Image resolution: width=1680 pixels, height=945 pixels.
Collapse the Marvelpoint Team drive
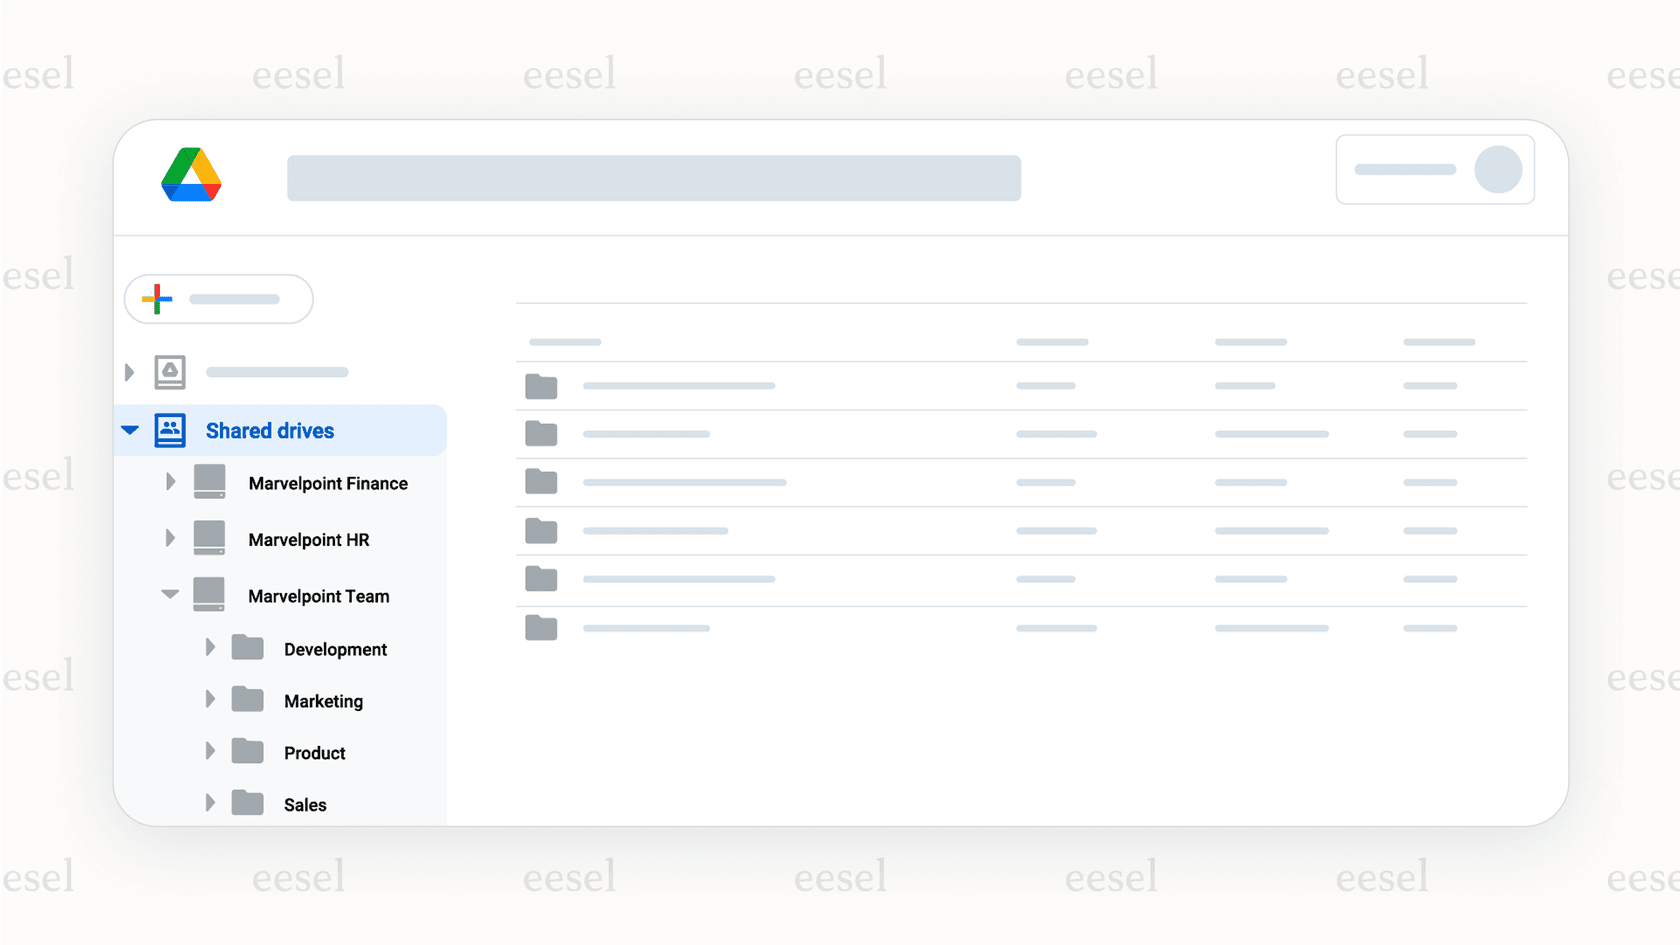click(x=170, y=595)
